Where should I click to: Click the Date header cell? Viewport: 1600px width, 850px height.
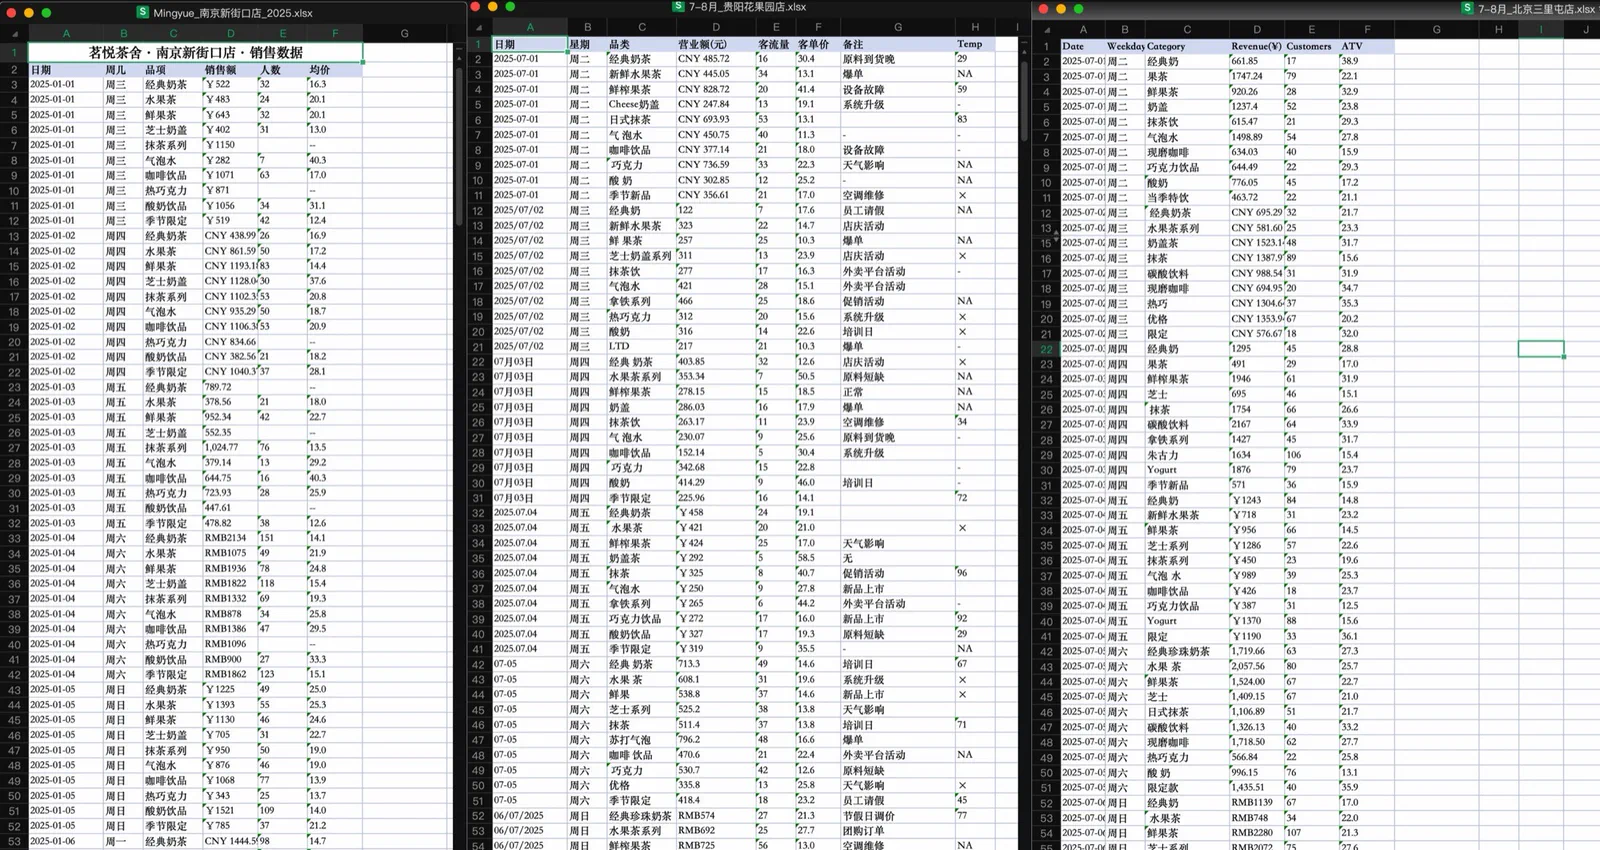(1082, 46)
